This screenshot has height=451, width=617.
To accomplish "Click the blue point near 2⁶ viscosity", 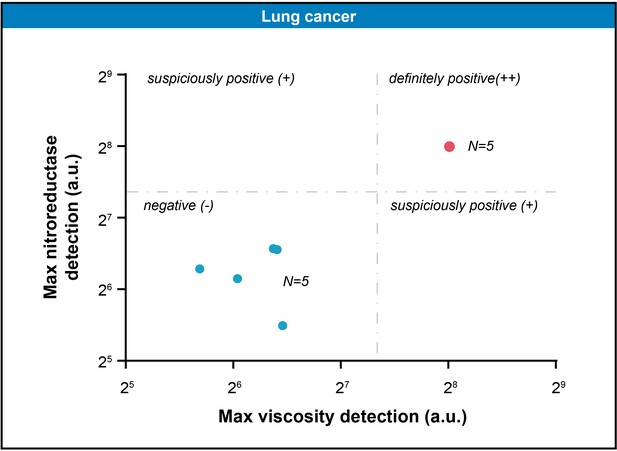I will click(237, 279).
